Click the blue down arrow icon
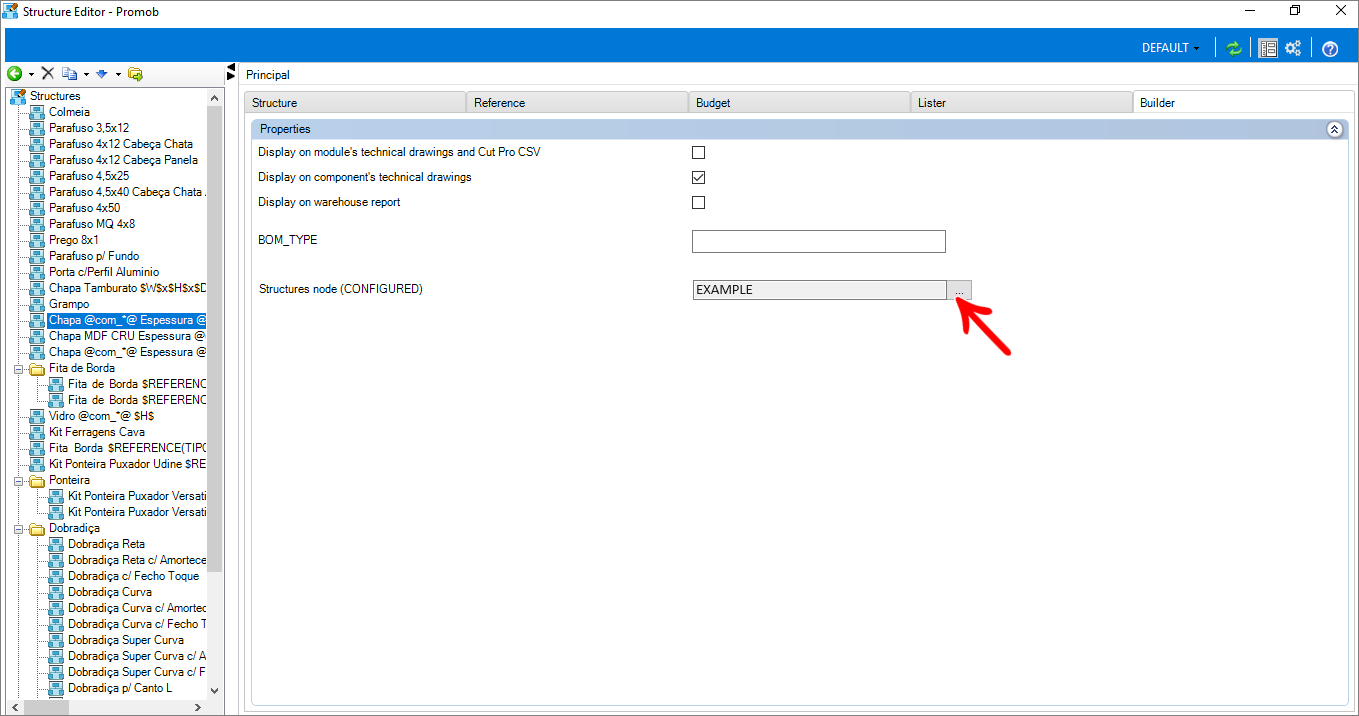Screen dimensions: 1359x716 [102, 74]
